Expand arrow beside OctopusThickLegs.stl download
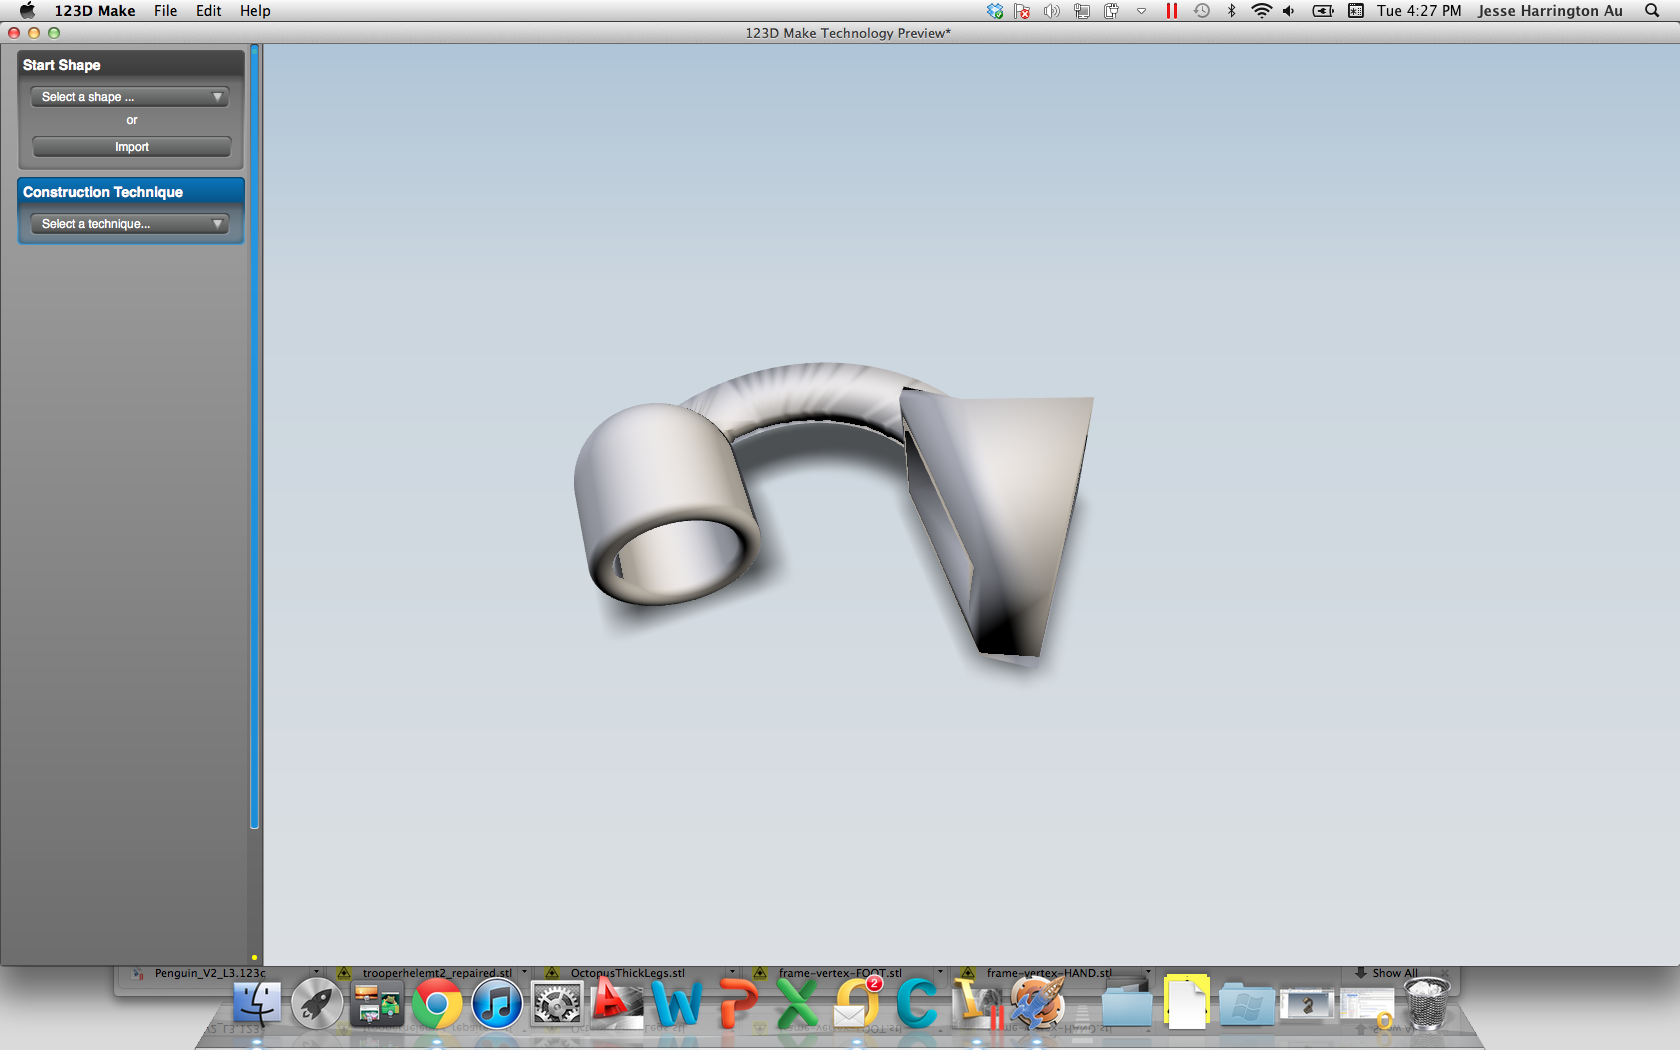Viewport: 1680px width, 1050px height. coord(732,972)
